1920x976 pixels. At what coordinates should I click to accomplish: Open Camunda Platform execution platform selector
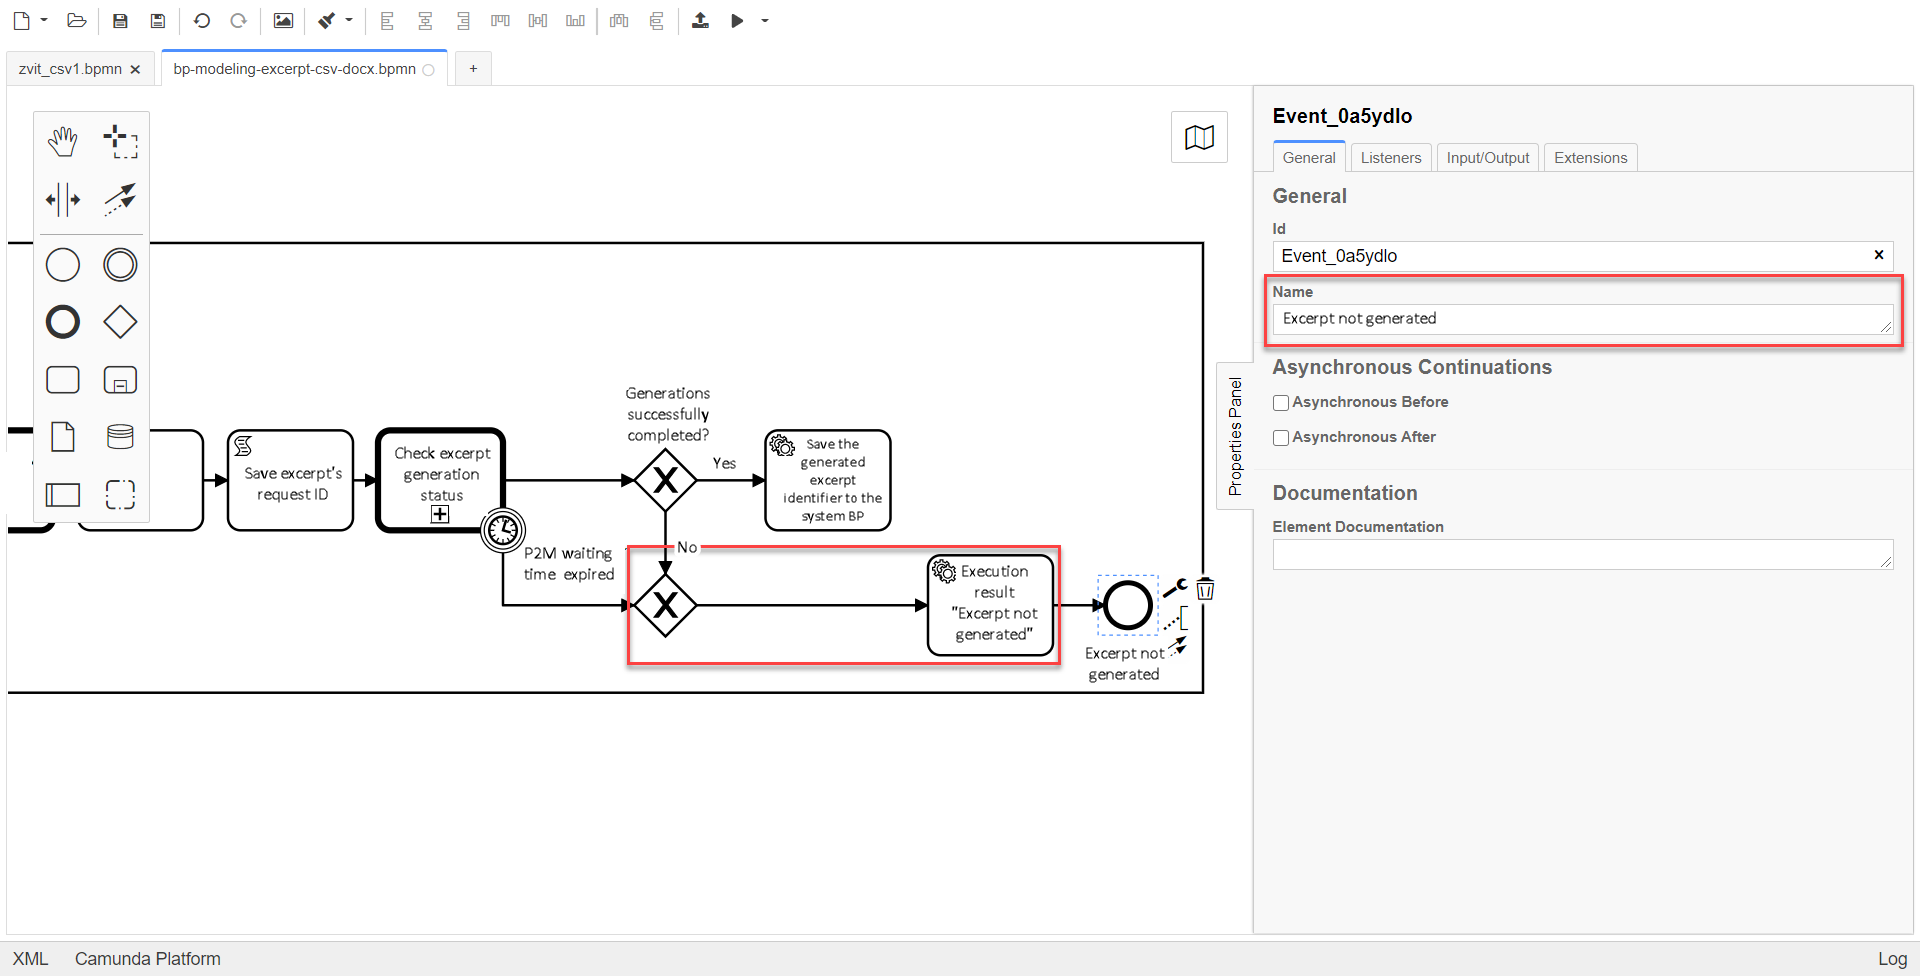coord(148,959)
